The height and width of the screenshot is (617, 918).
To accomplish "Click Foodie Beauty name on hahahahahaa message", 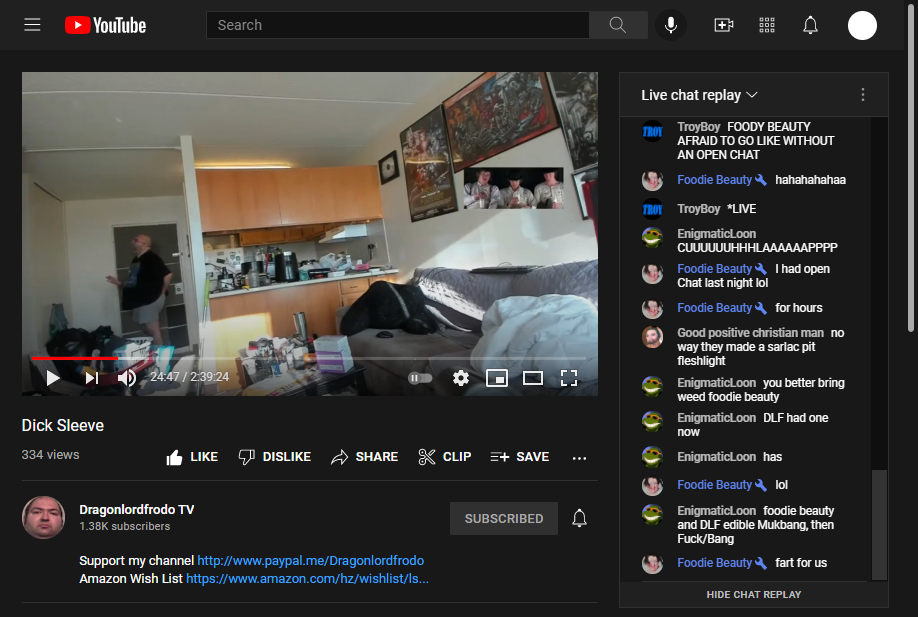I will click(714, 180).
